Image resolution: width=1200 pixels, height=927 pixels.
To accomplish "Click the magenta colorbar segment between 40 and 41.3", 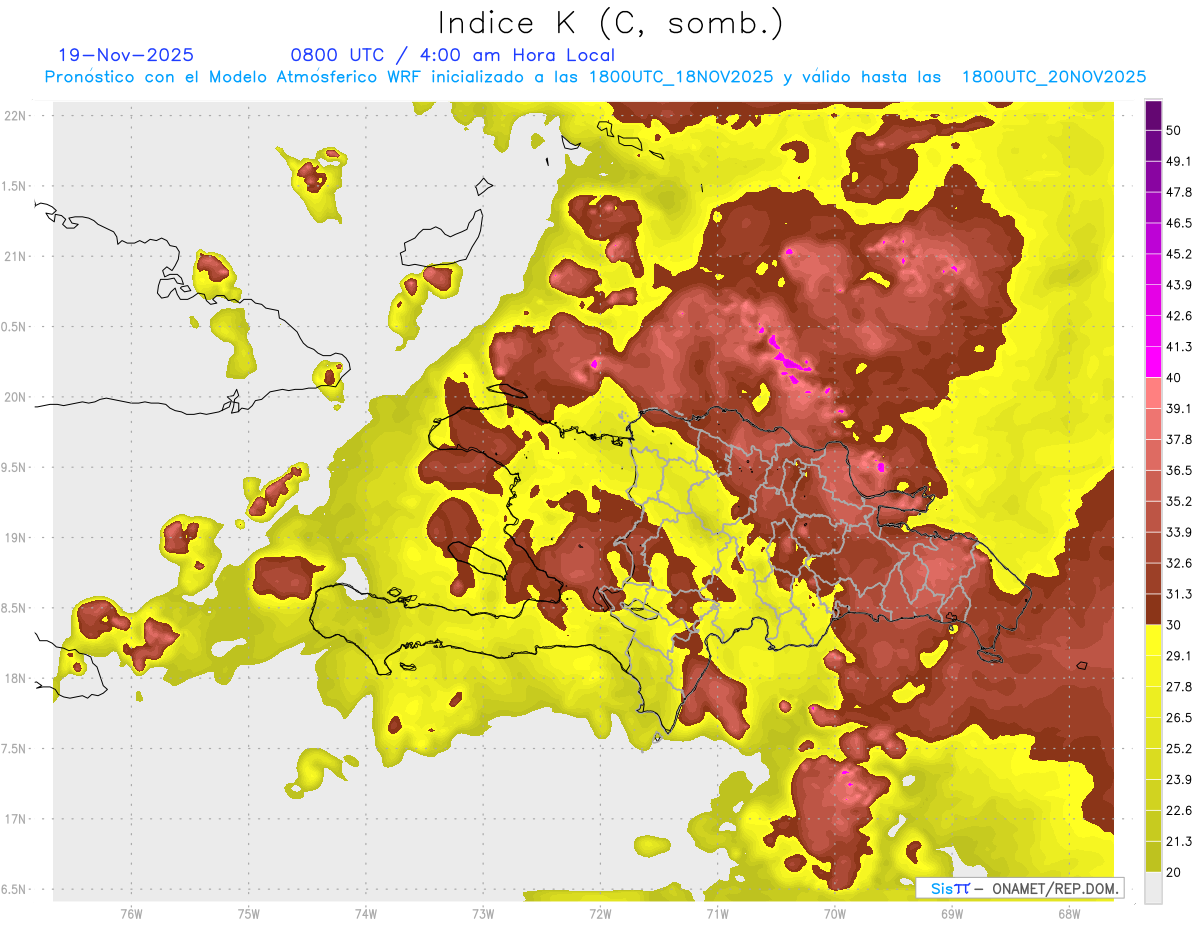I will click(1153, 362).
